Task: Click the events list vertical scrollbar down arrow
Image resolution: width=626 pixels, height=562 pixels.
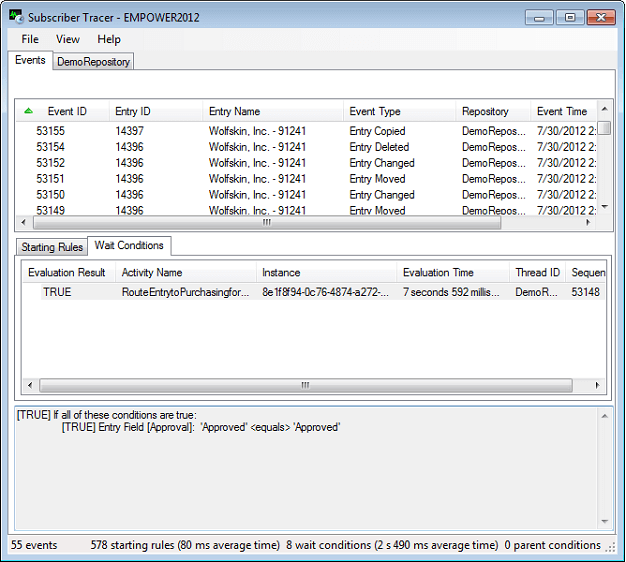Action: pyautogui.click(x=604, y=207)
